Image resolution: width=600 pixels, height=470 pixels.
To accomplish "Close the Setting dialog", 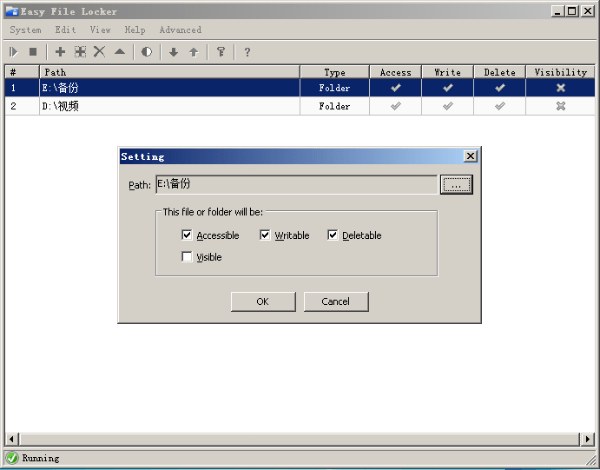I will click(x=470, y=156).
